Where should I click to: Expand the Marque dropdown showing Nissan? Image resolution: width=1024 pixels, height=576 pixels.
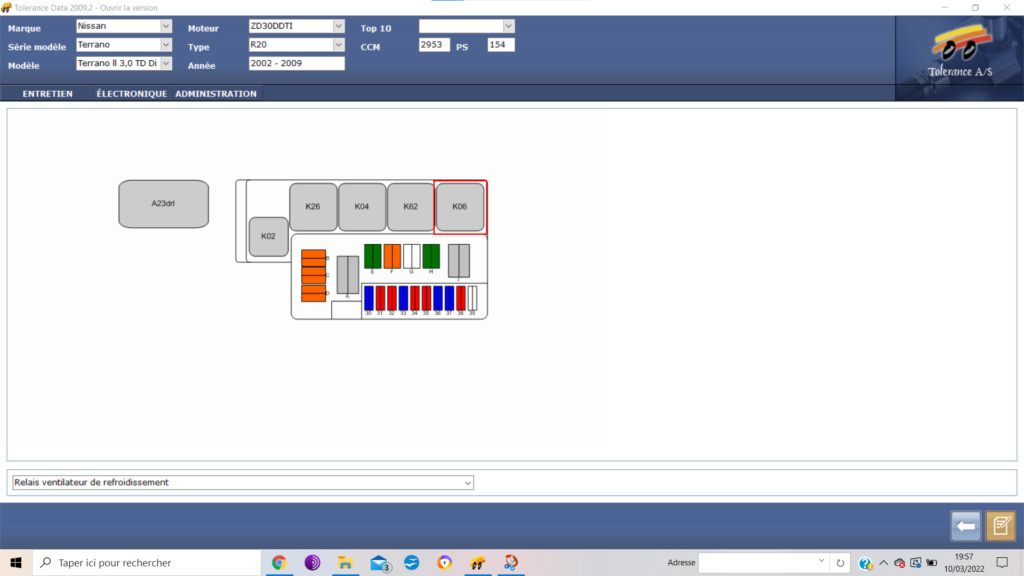point(166,26)
